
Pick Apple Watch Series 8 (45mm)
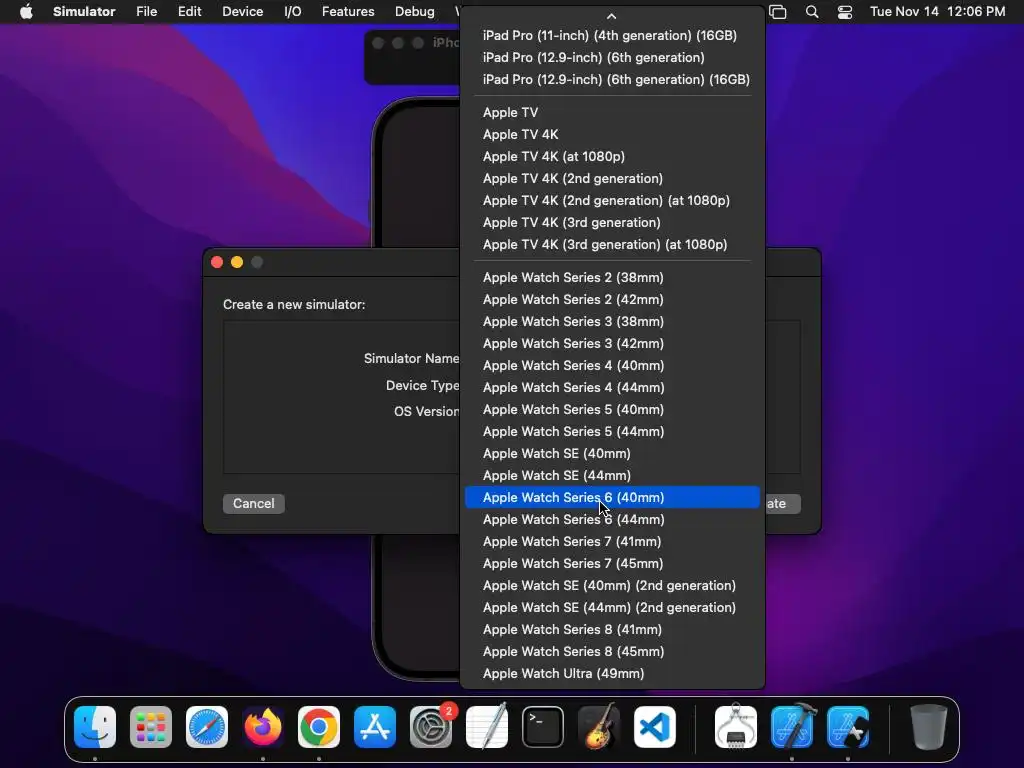point(613,652)
